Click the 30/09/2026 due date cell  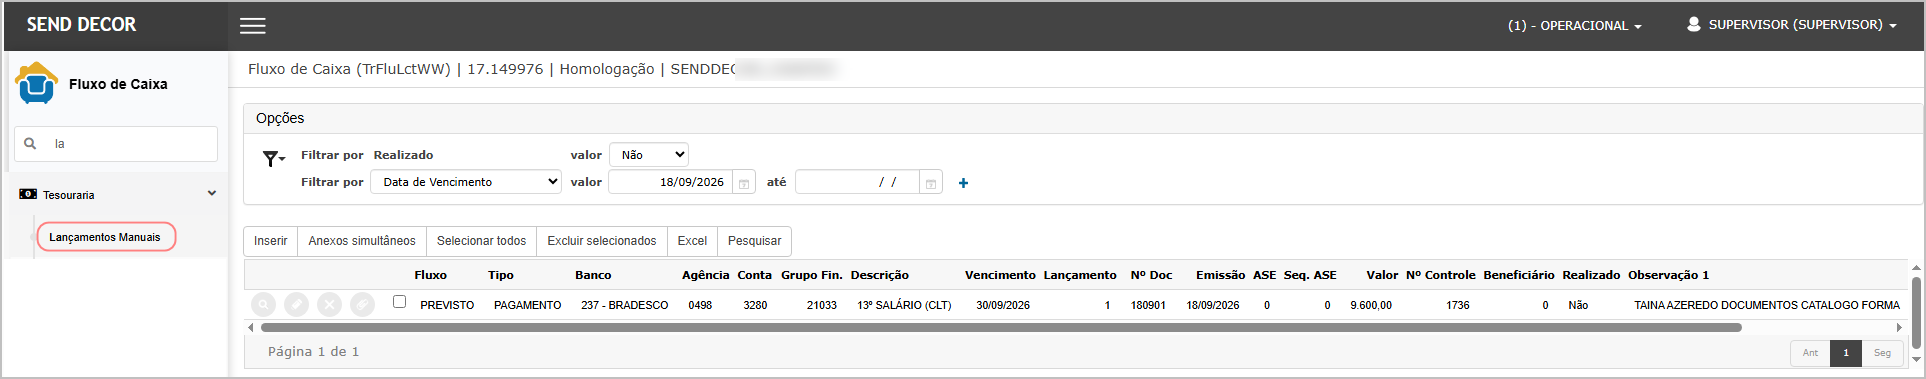point(1003,305)
